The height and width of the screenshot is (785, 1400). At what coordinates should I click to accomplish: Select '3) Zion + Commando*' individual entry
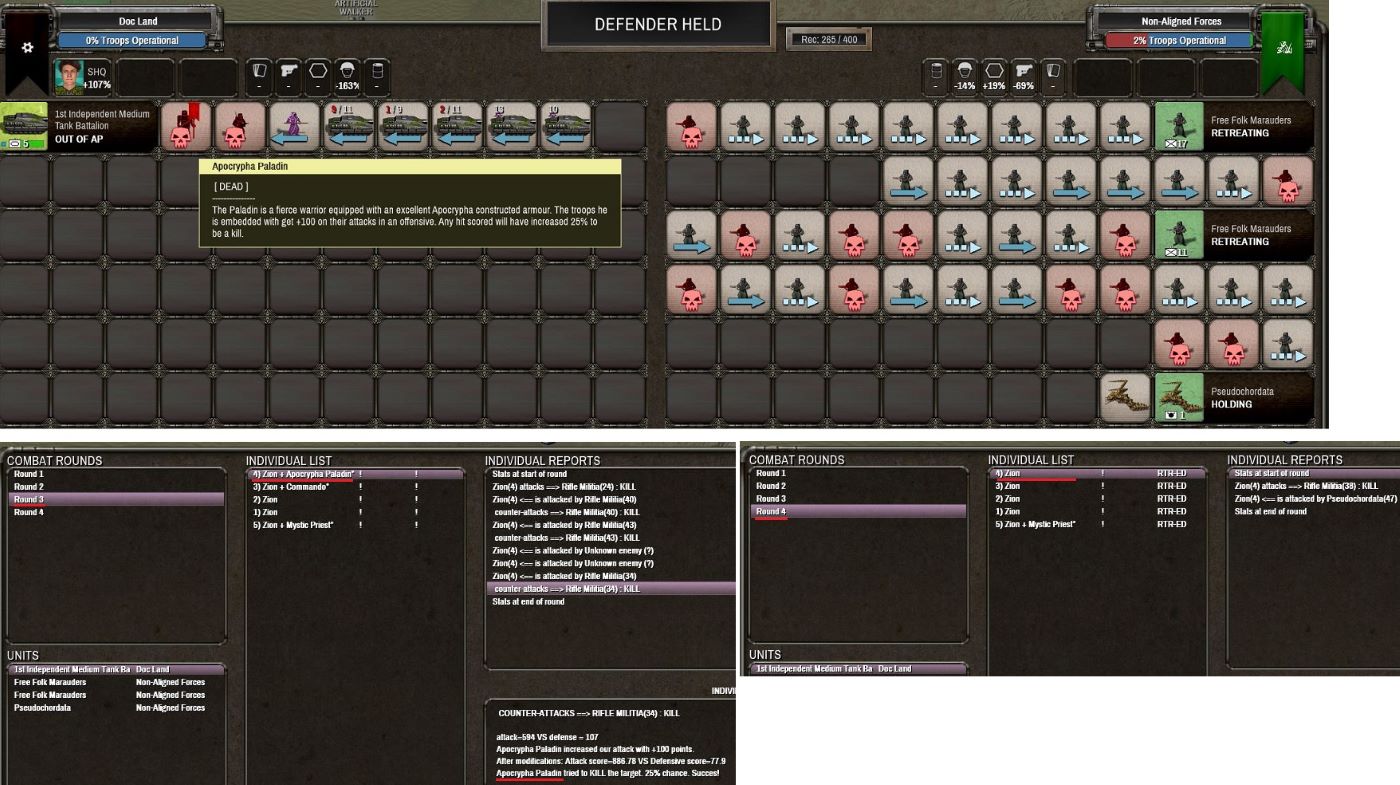click(356, 486)
